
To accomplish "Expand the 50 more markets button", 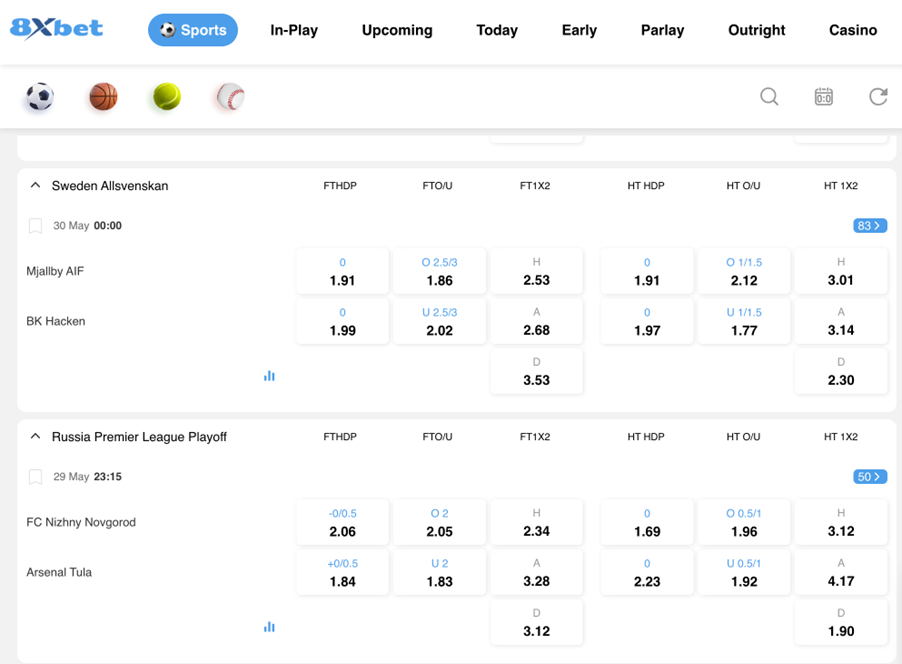I will point(870,477).
